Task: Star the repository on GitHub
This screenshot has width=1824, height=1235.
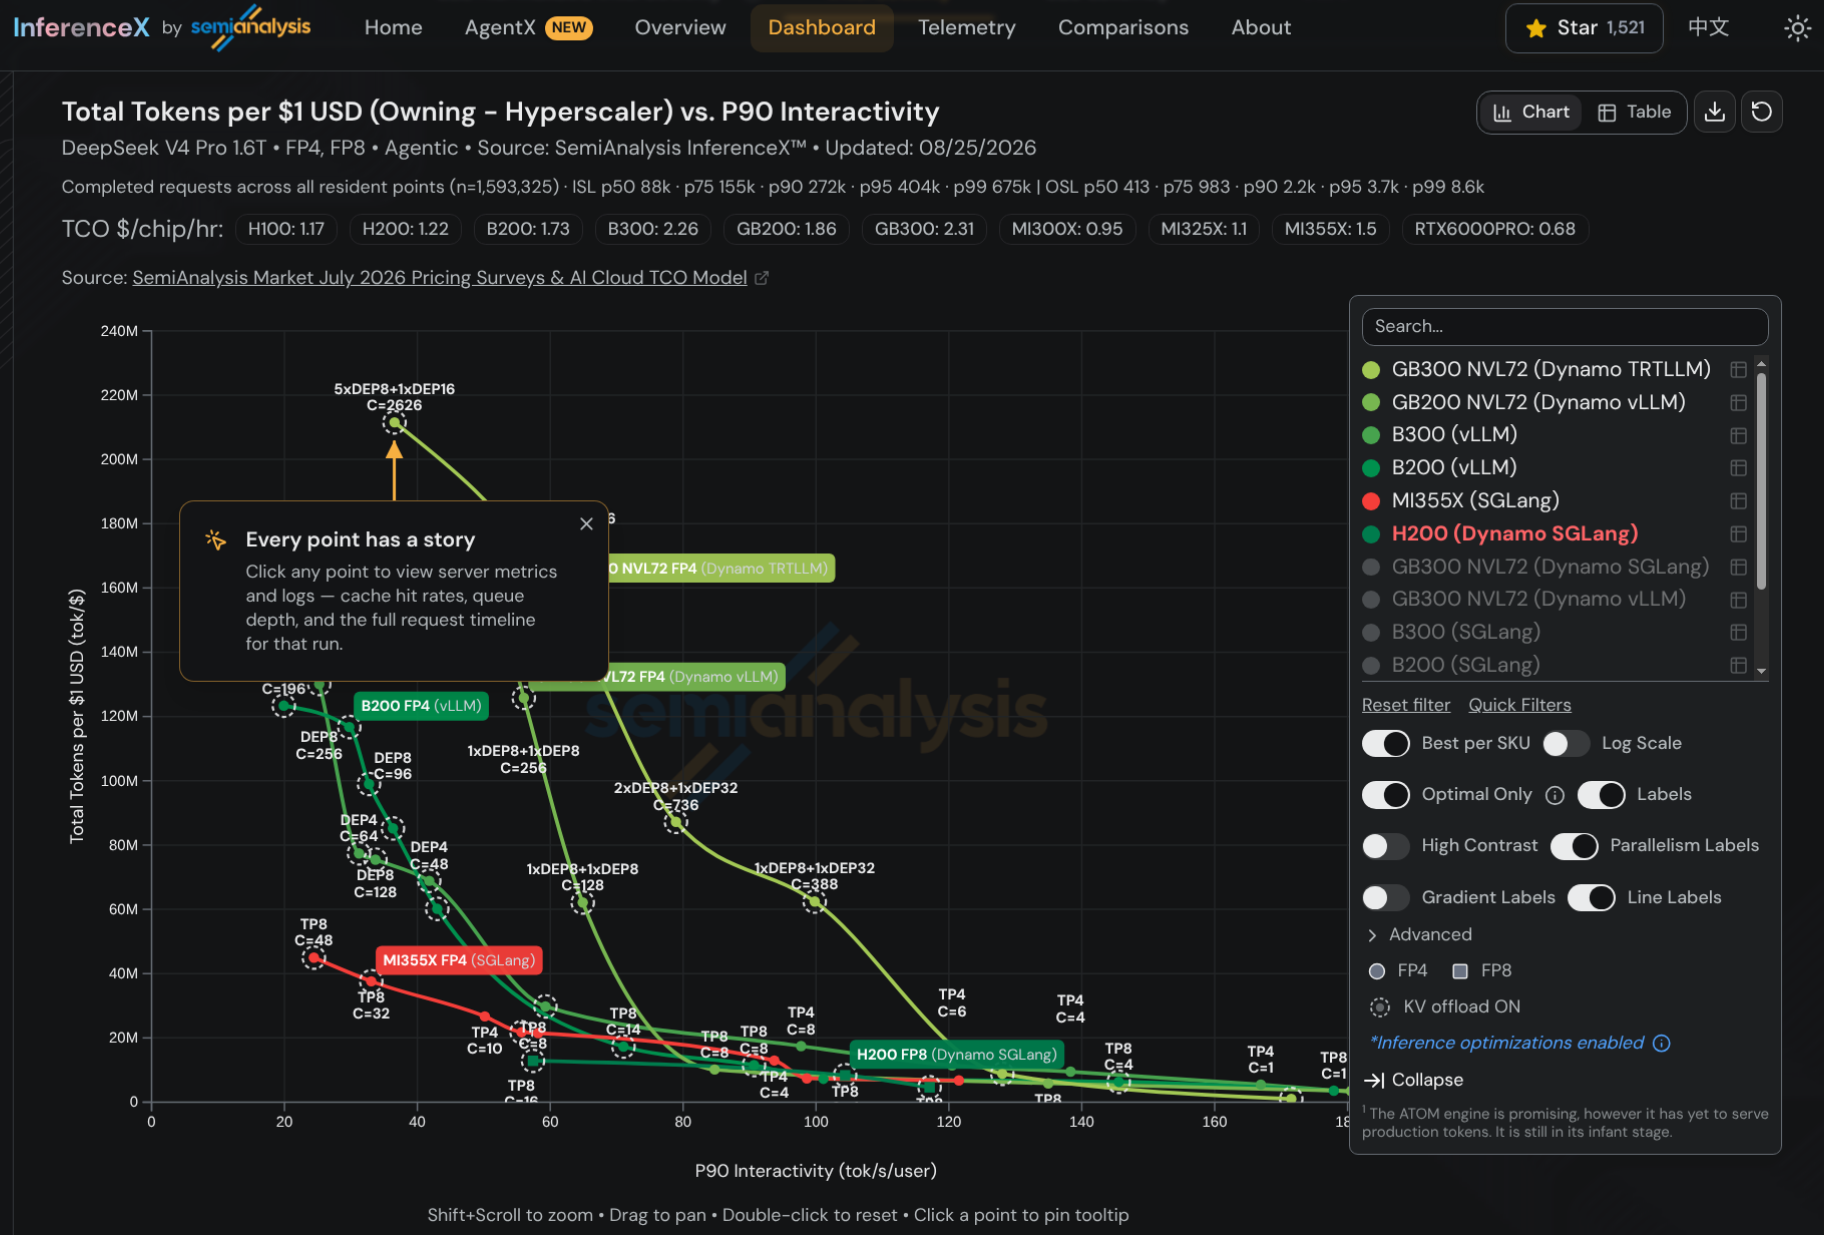Action: click(1584, 28)
